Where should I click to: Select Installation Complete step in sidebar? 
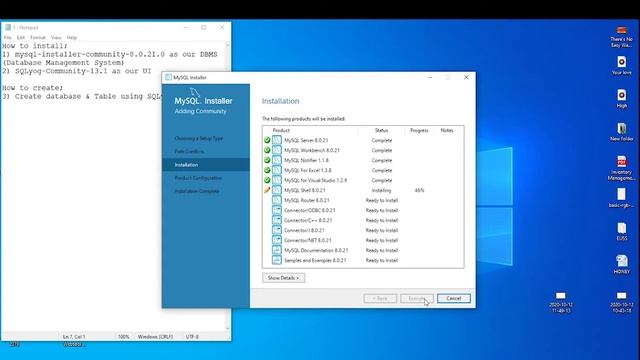point(197,191)
